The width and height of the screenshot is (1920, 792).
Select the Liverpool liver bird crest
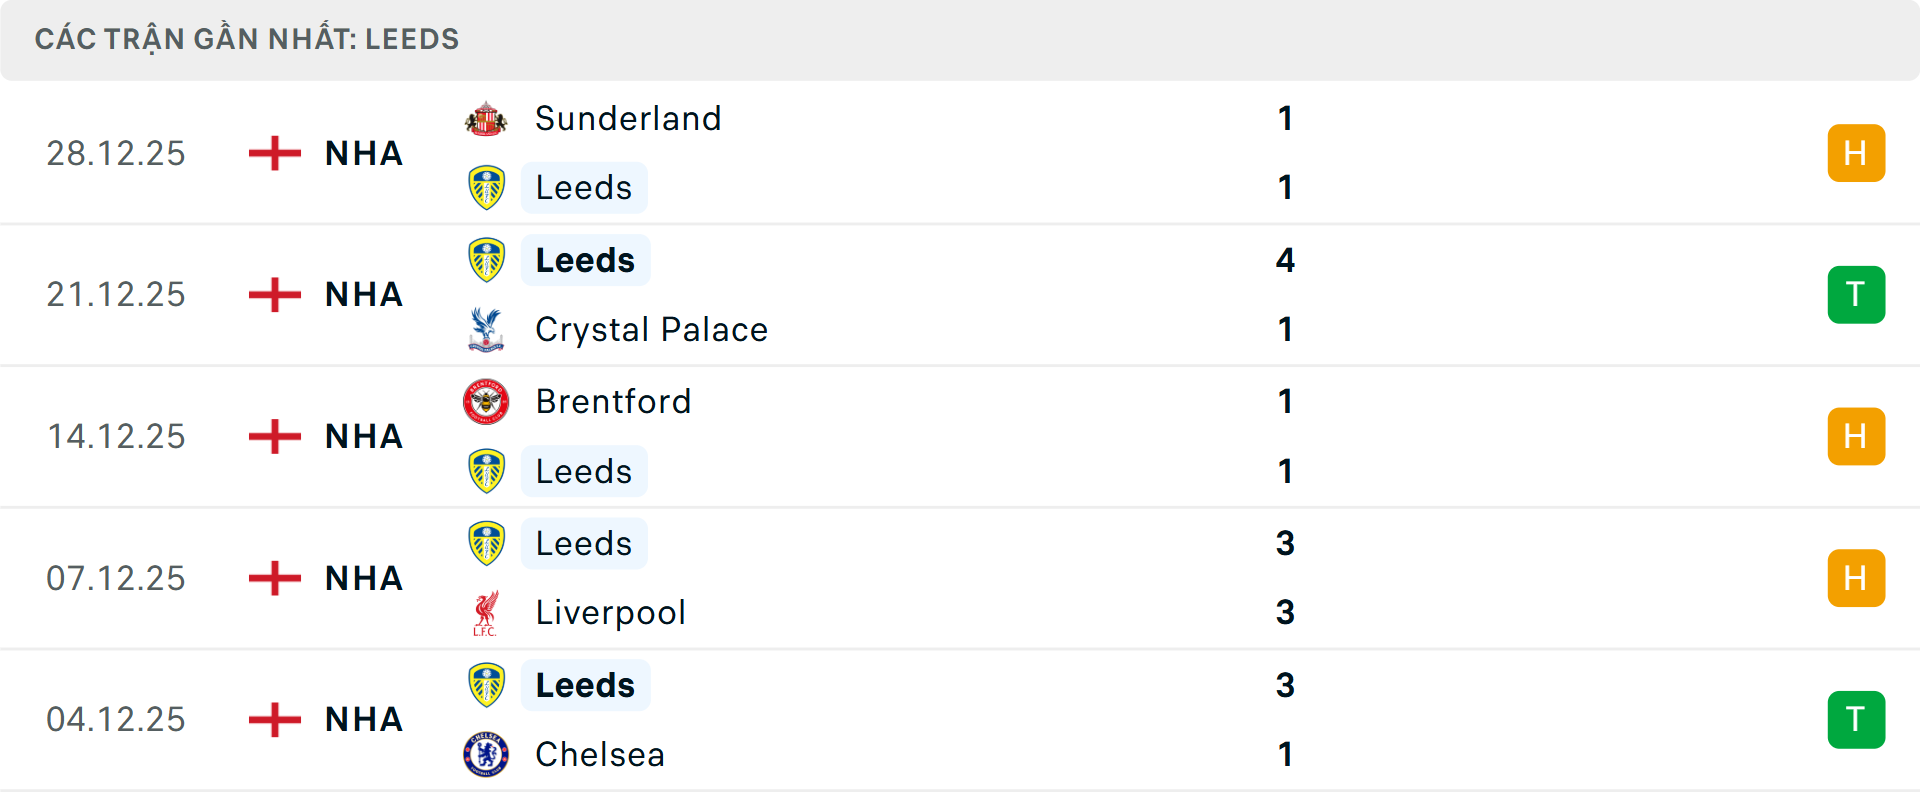pyautogui.click(x=486, y=612)
